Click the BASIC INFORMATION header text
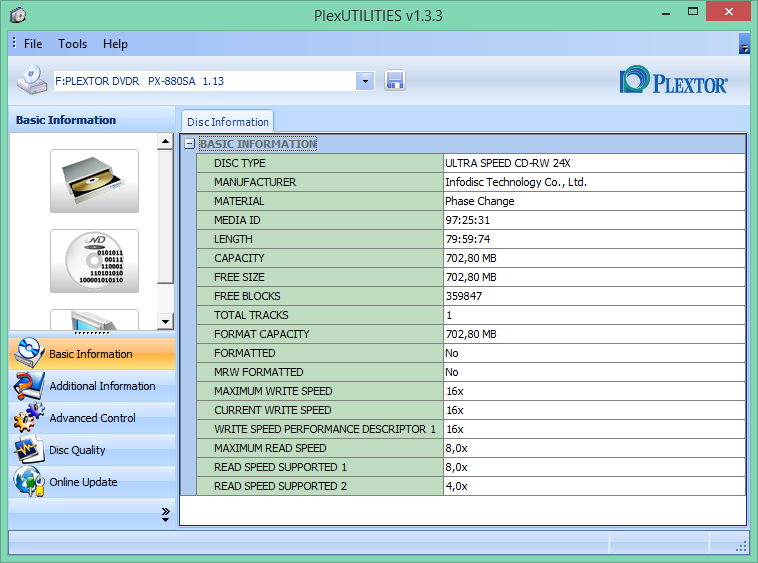This screenshot has width=758, height=563. click(258, 144)
